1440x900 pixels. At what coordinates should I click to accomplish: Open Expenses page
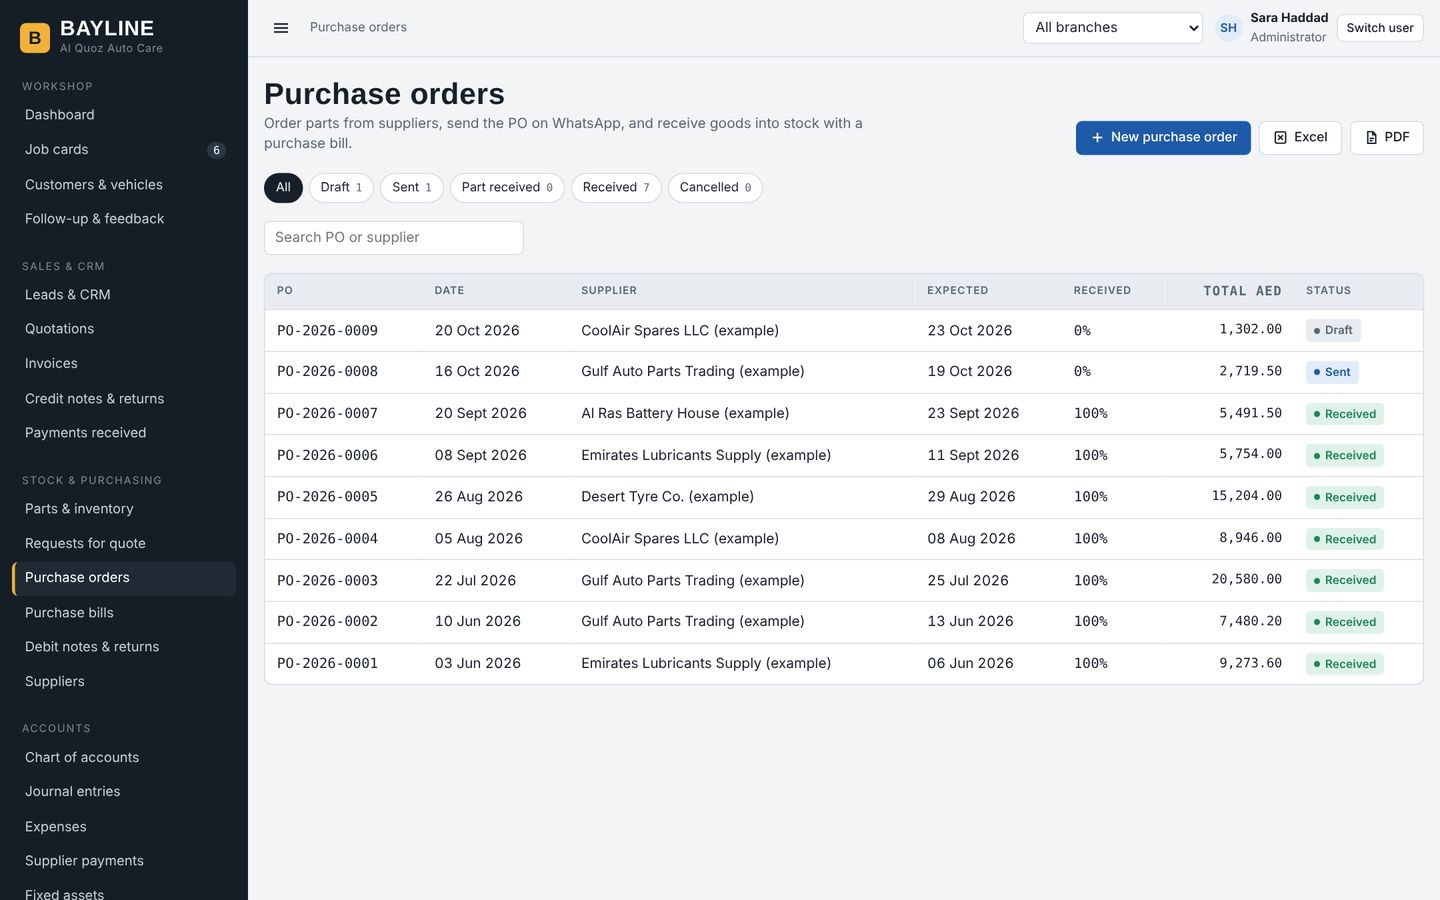tap(124, 827)
